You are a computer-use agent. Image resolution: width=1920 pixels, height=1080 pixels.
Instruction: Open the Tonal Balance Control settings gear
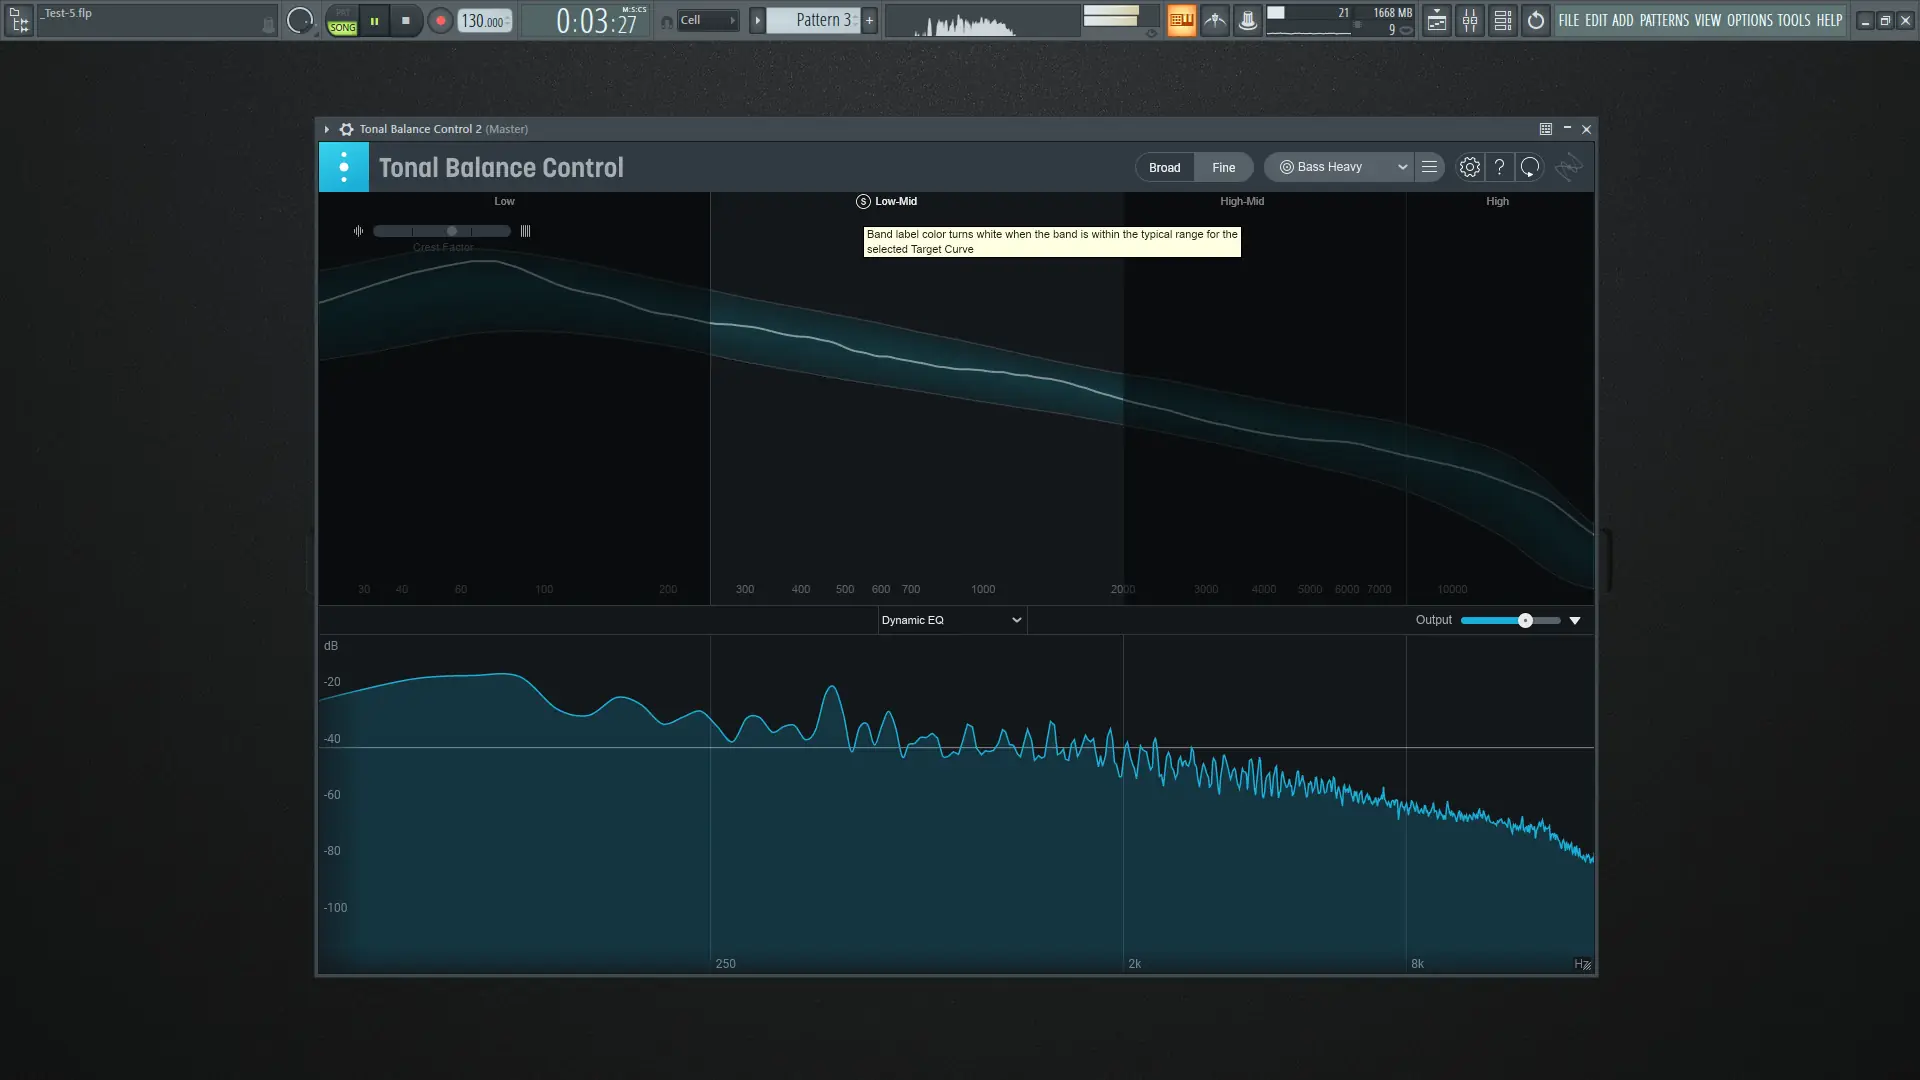1469,167
